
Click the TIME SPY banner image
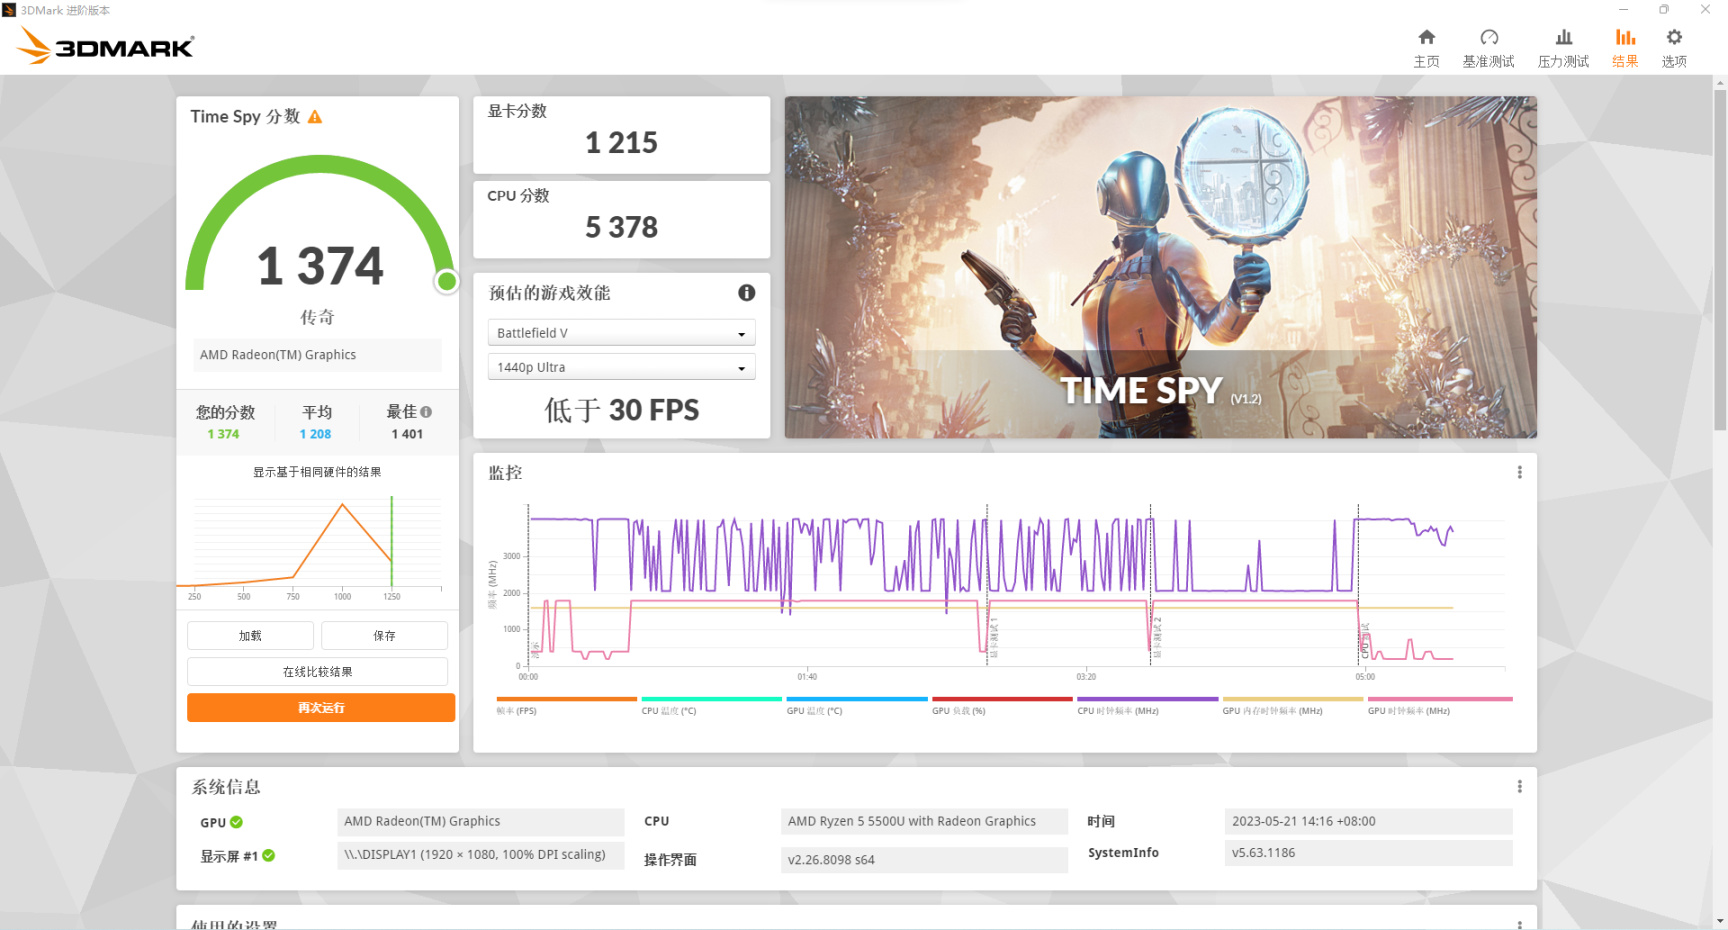coord(1160,267)
